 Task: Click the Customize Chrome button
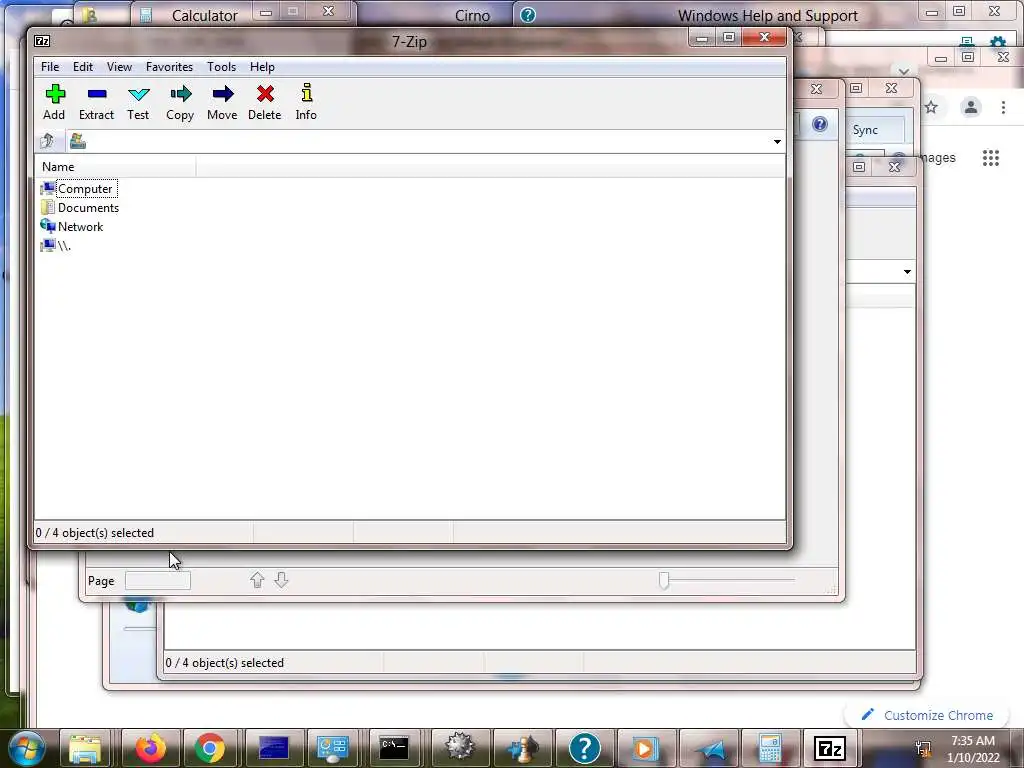(x=928, y=715)
